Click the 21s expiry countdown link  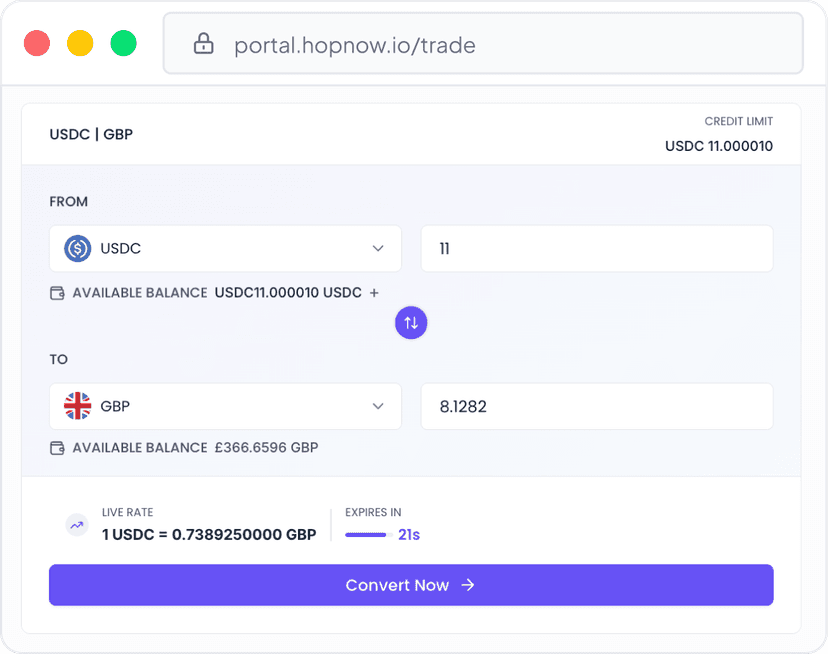coord(409,535)
